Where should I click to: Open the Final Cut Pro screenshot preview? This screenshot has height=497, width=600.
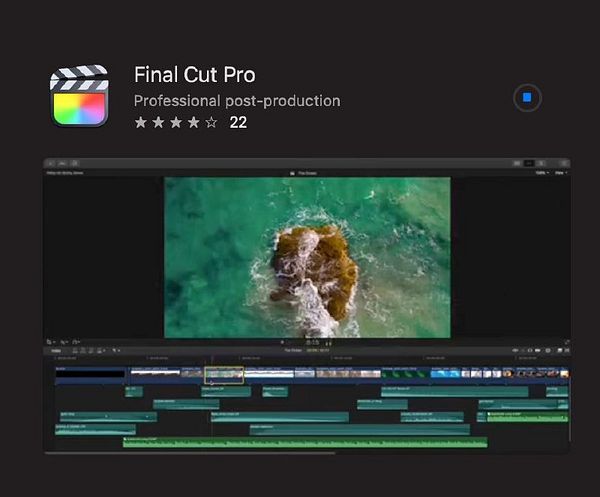pos(307,305)
